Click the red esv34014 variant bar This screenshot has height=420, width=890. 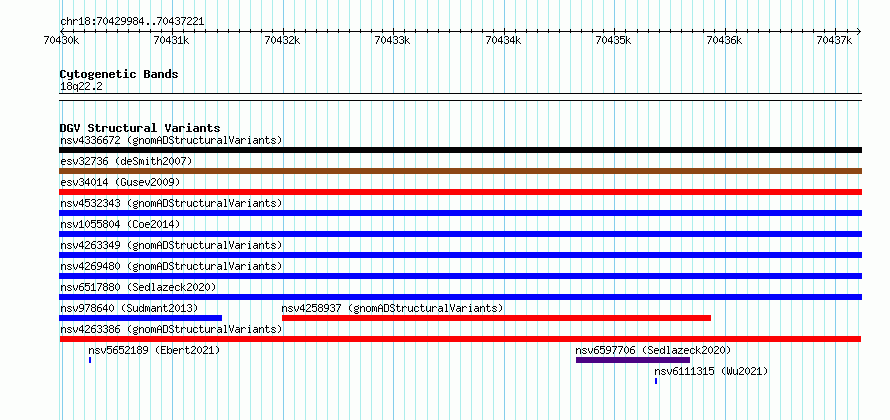point(460,192)
